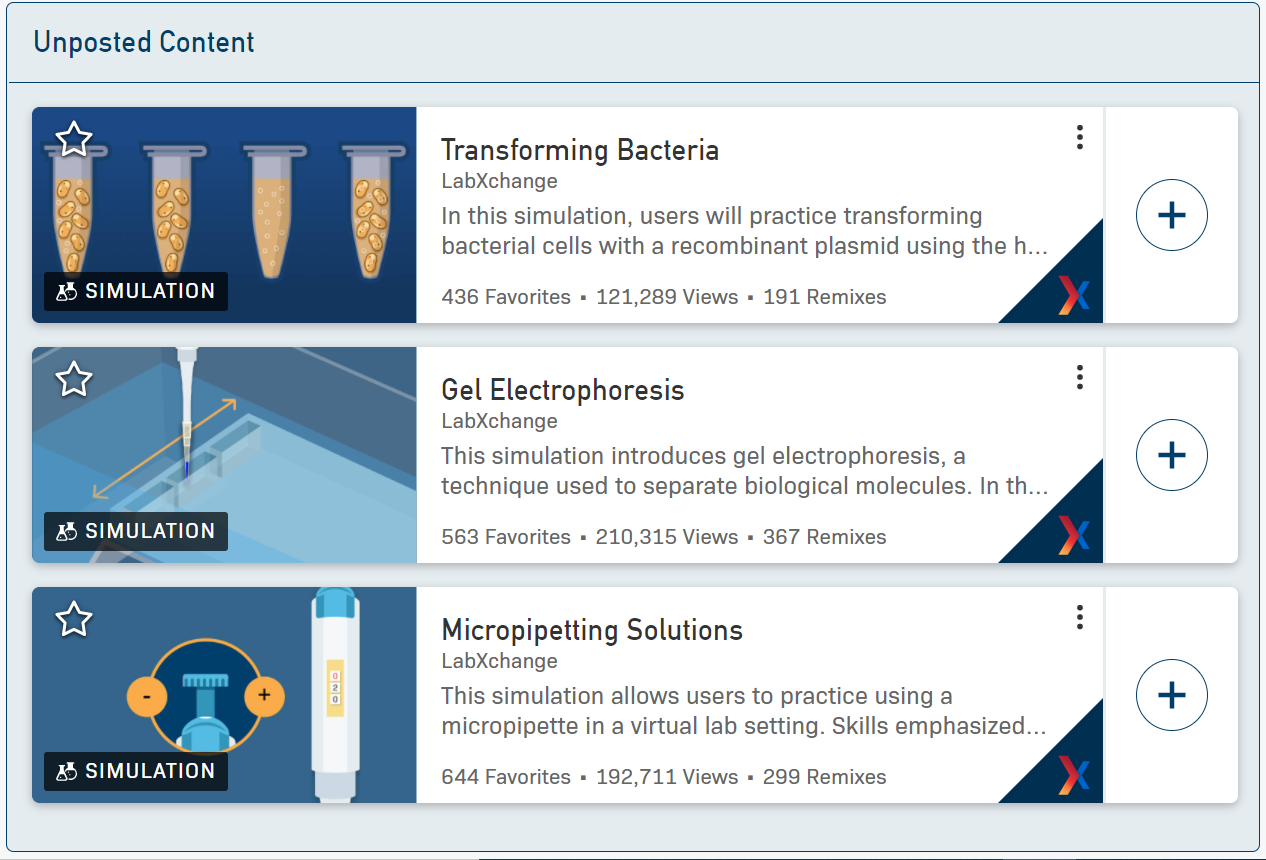The height and width of the screenshot is (860, 1266).
Task: Favorite Transforming Bacteria with the star icon
Action: (74, 139)
